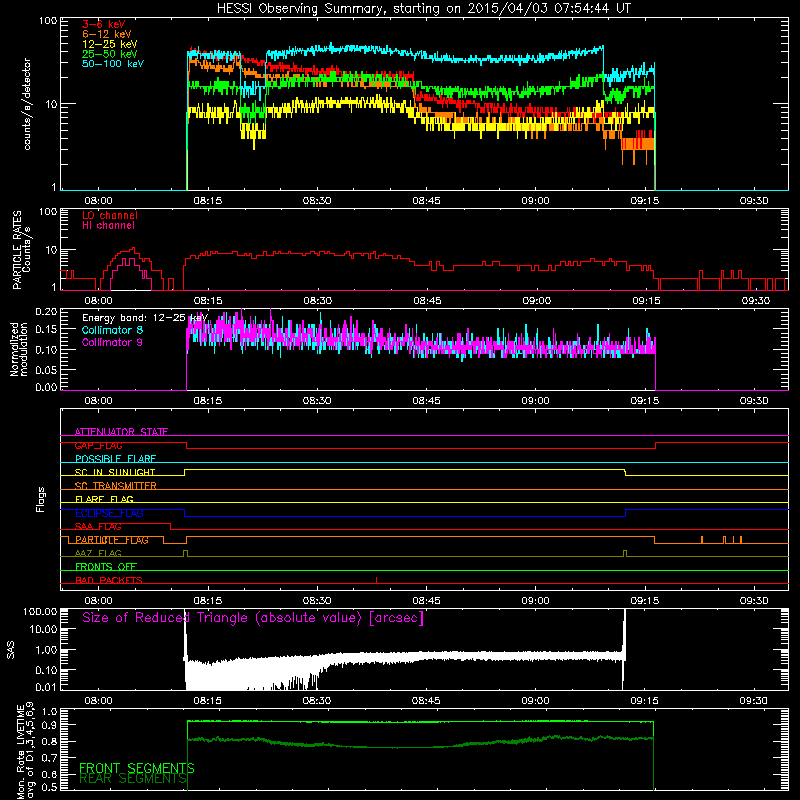
Task: Click the BAD_PACKETS spike marker near 08:38
Action: (377, 580)
